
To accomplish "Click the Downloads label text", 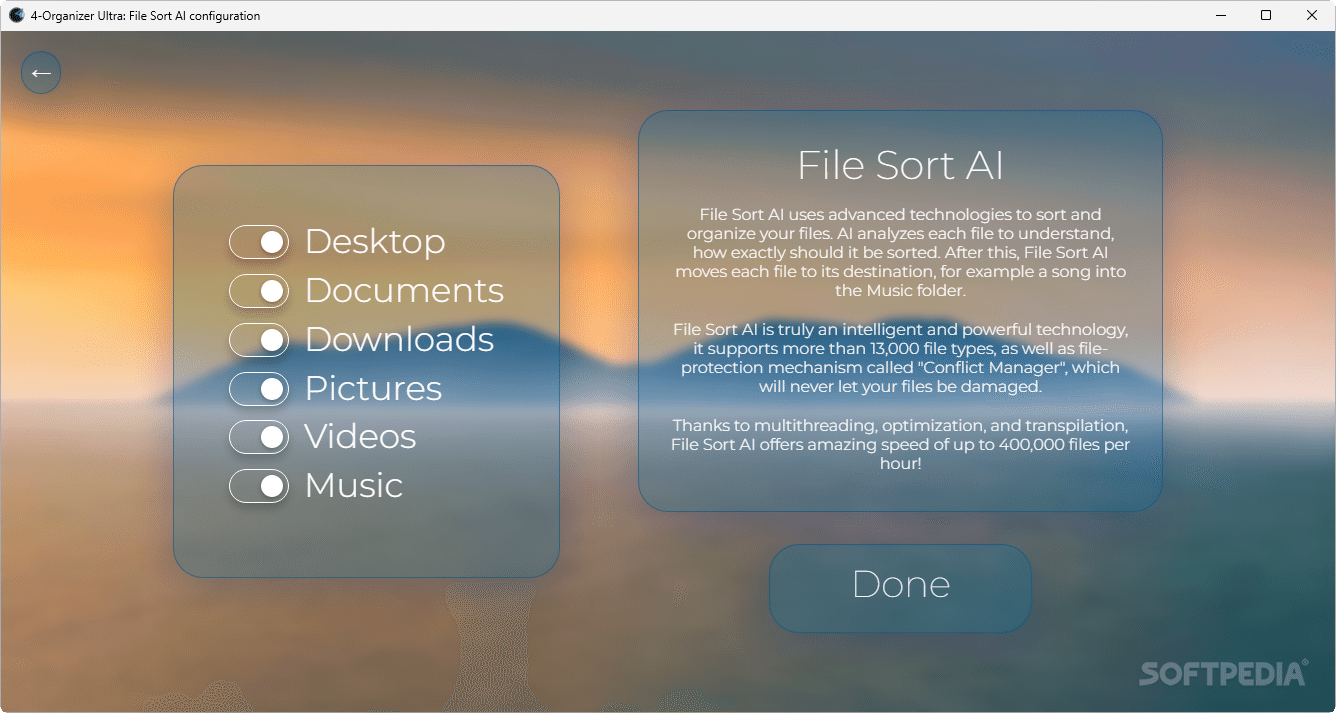I will point(399,339).
